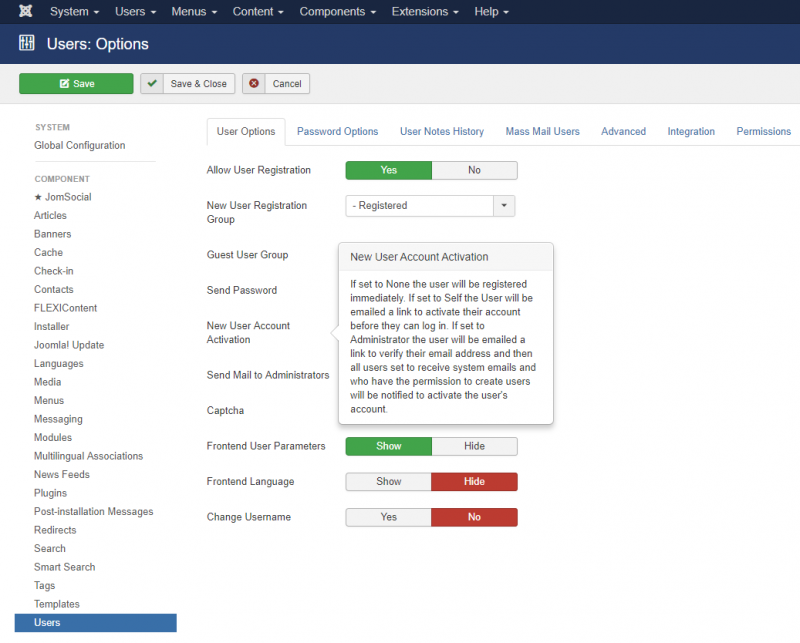The image size is (800, 643).
Task: Open the Mass Mail Users tab
Action: (x=542, y=131)
